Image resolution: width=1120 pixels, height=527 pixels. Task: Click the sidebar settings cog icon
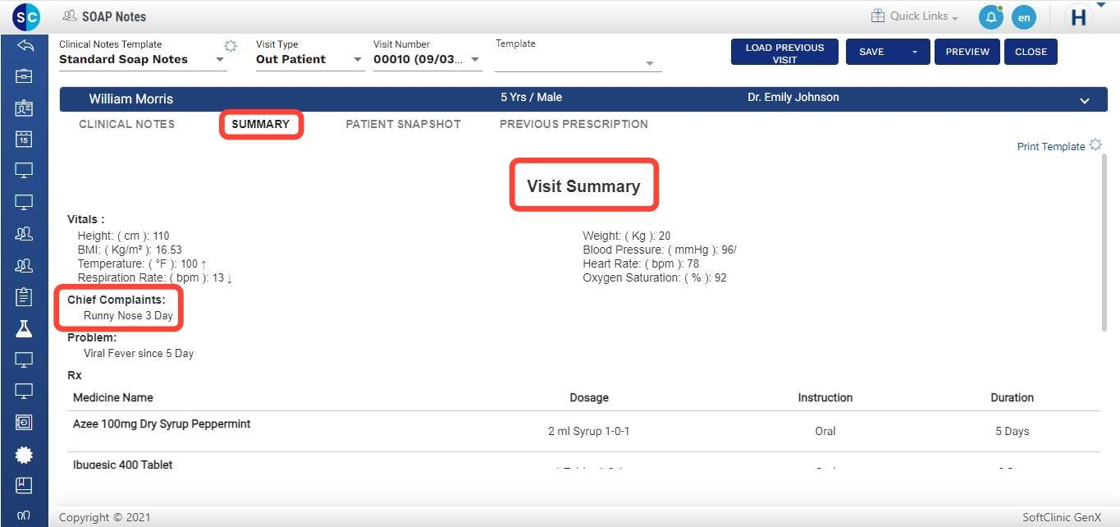tap(24, 454)
